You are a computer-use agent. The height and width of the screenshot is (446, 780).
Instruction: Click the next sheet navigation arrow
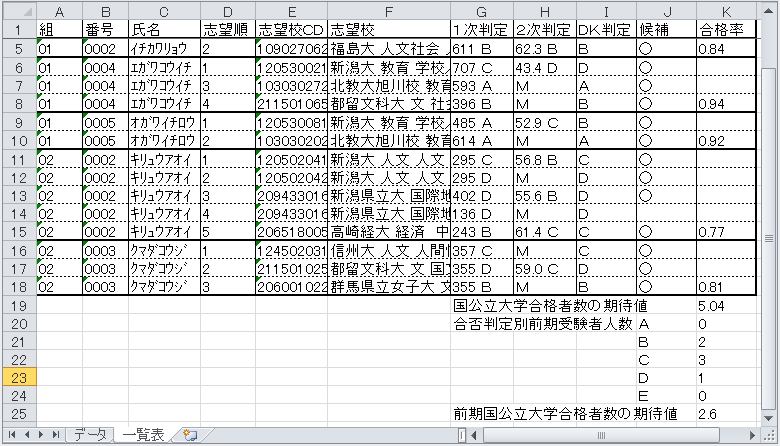tap(39, 435)
